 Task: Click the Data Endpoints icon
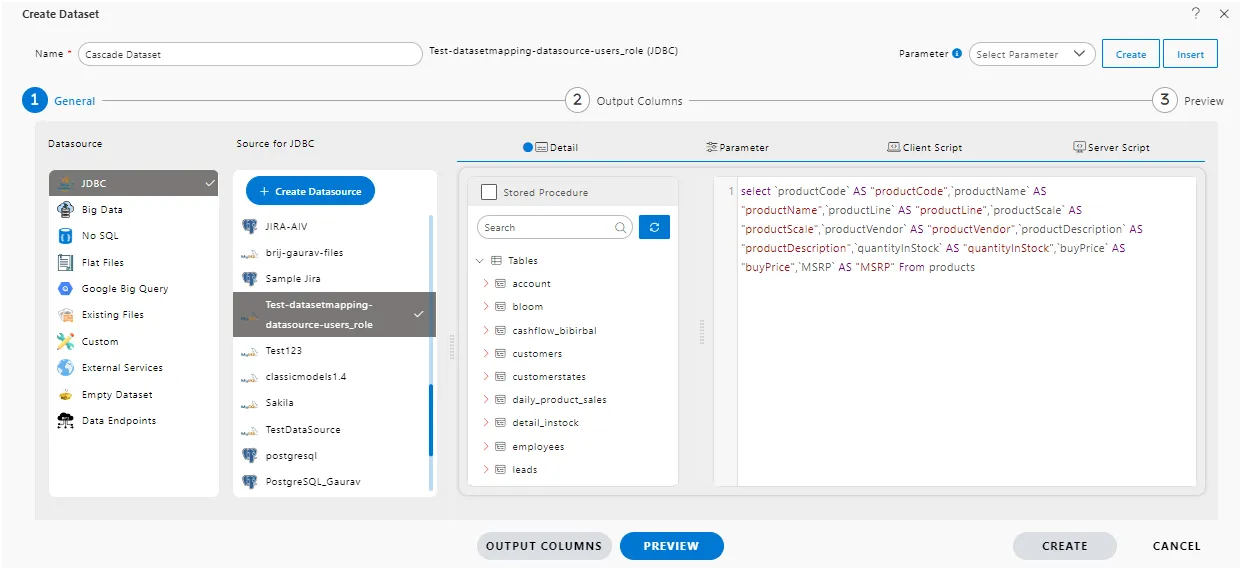(65, 420)
